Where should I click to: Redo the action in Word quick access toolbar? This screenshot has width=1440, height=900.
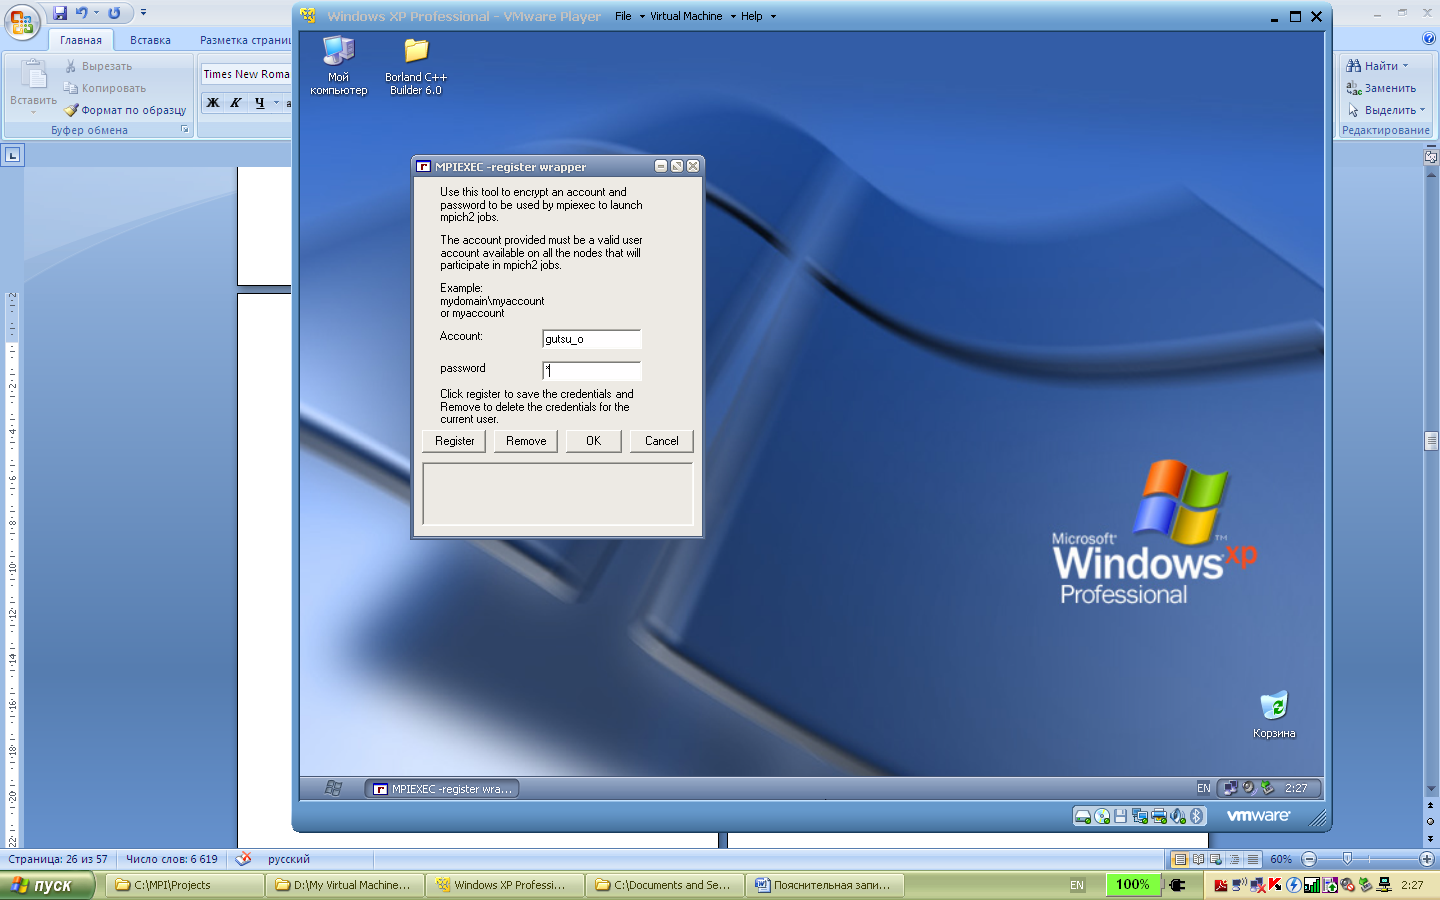(114, 13)
